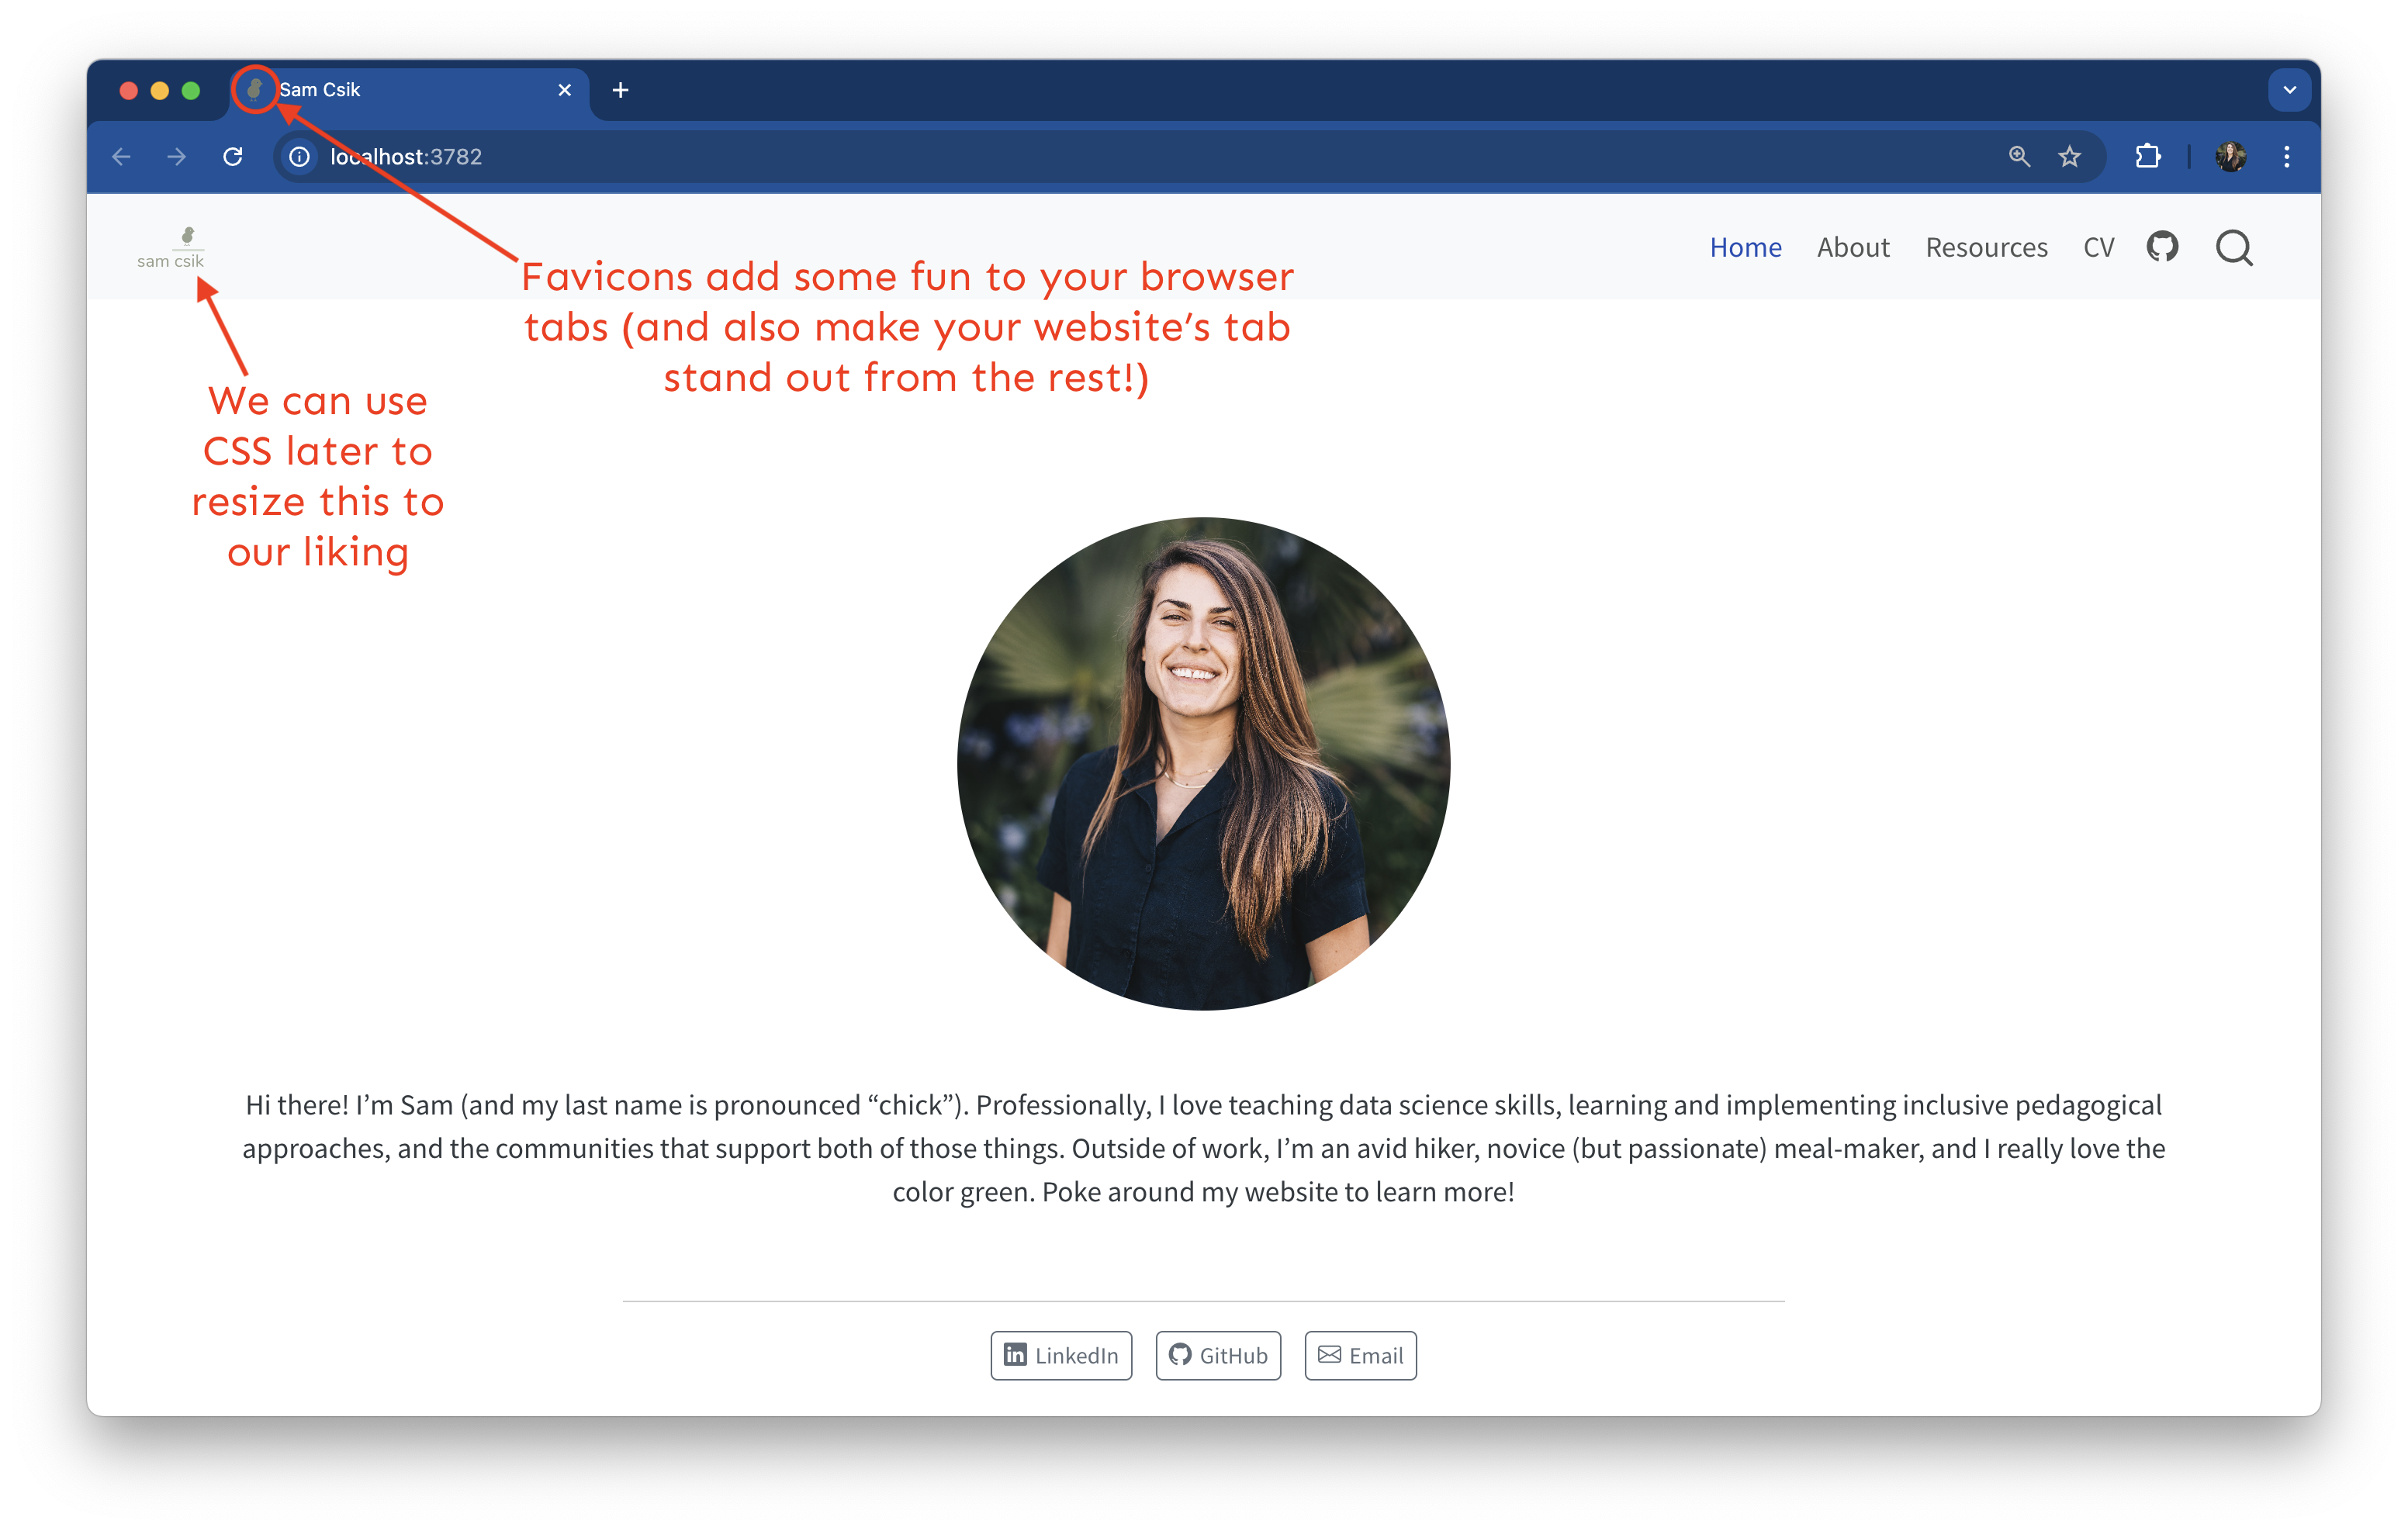Viewport: 2408px width, 1531px height.
Task: Open the browser extensions puzzle icon
Action: click(2147, 157)
